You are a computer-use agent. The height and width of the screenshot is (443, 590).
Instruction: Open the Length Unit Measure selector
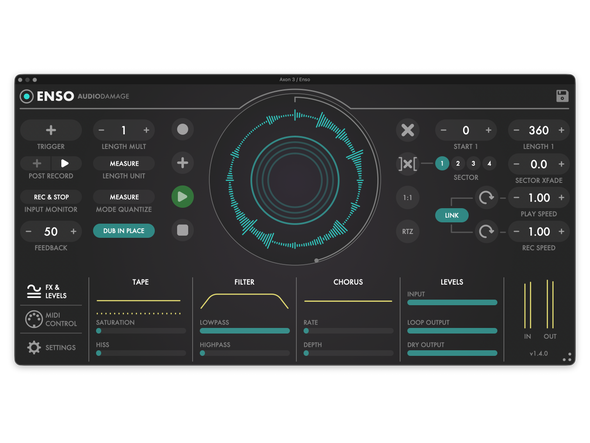(x=124, y=163)
